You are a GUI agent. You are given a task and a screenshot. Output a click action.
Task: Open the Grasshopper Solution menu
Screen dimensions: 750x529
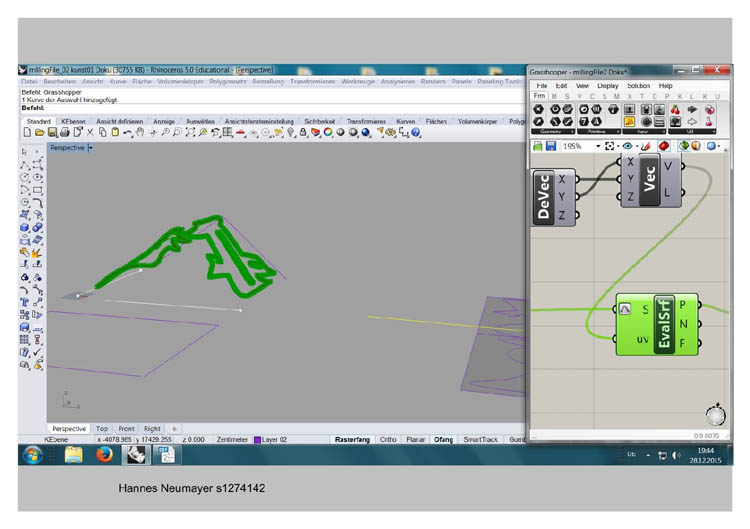639,86
